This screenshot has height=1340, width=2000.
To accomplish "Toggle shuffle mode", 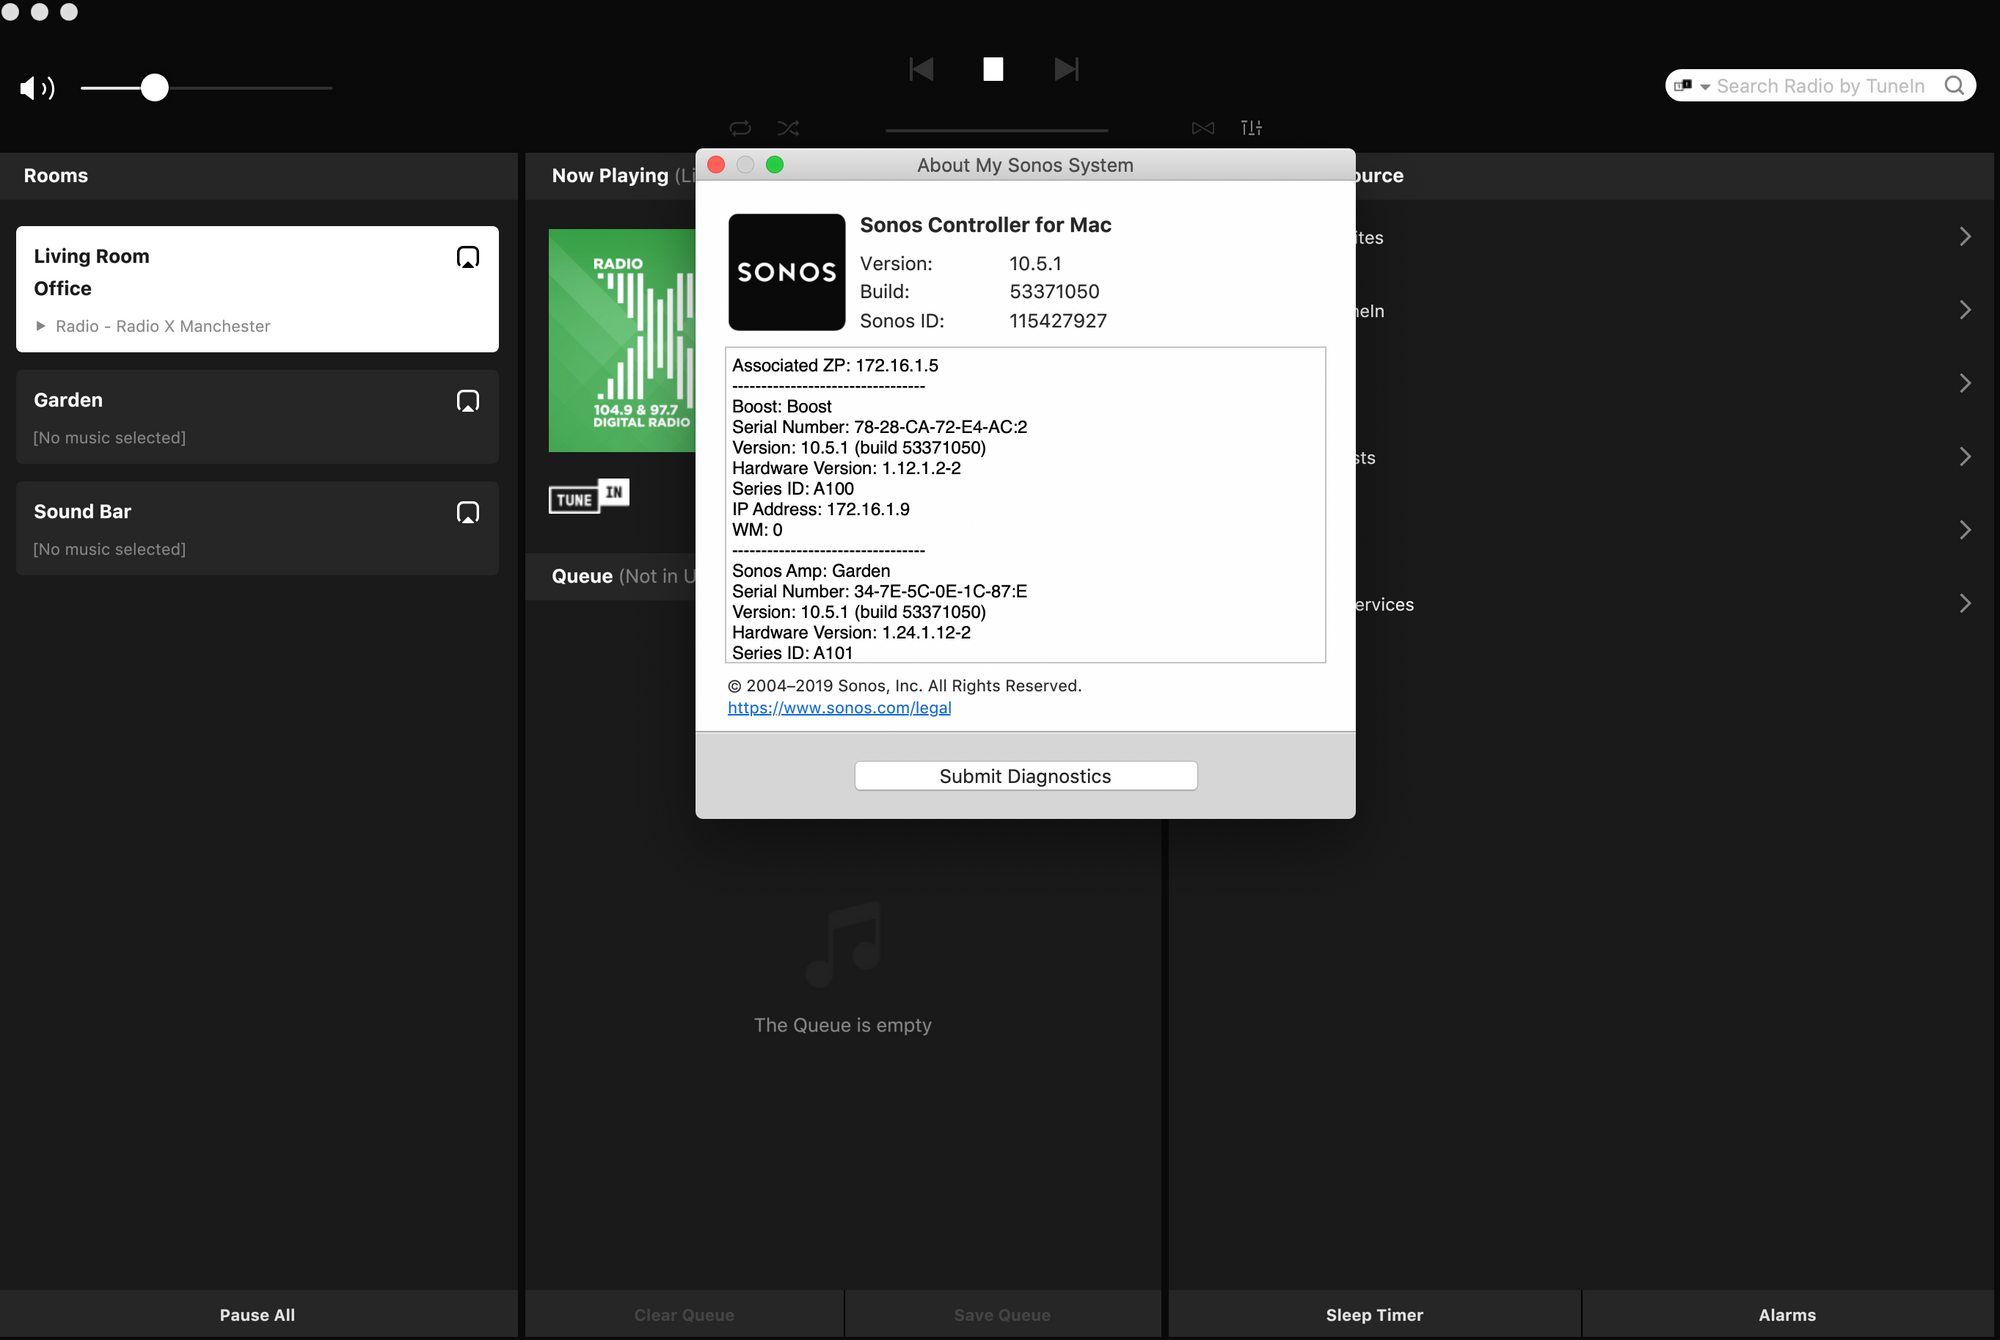I will click(x=788, y=128).
